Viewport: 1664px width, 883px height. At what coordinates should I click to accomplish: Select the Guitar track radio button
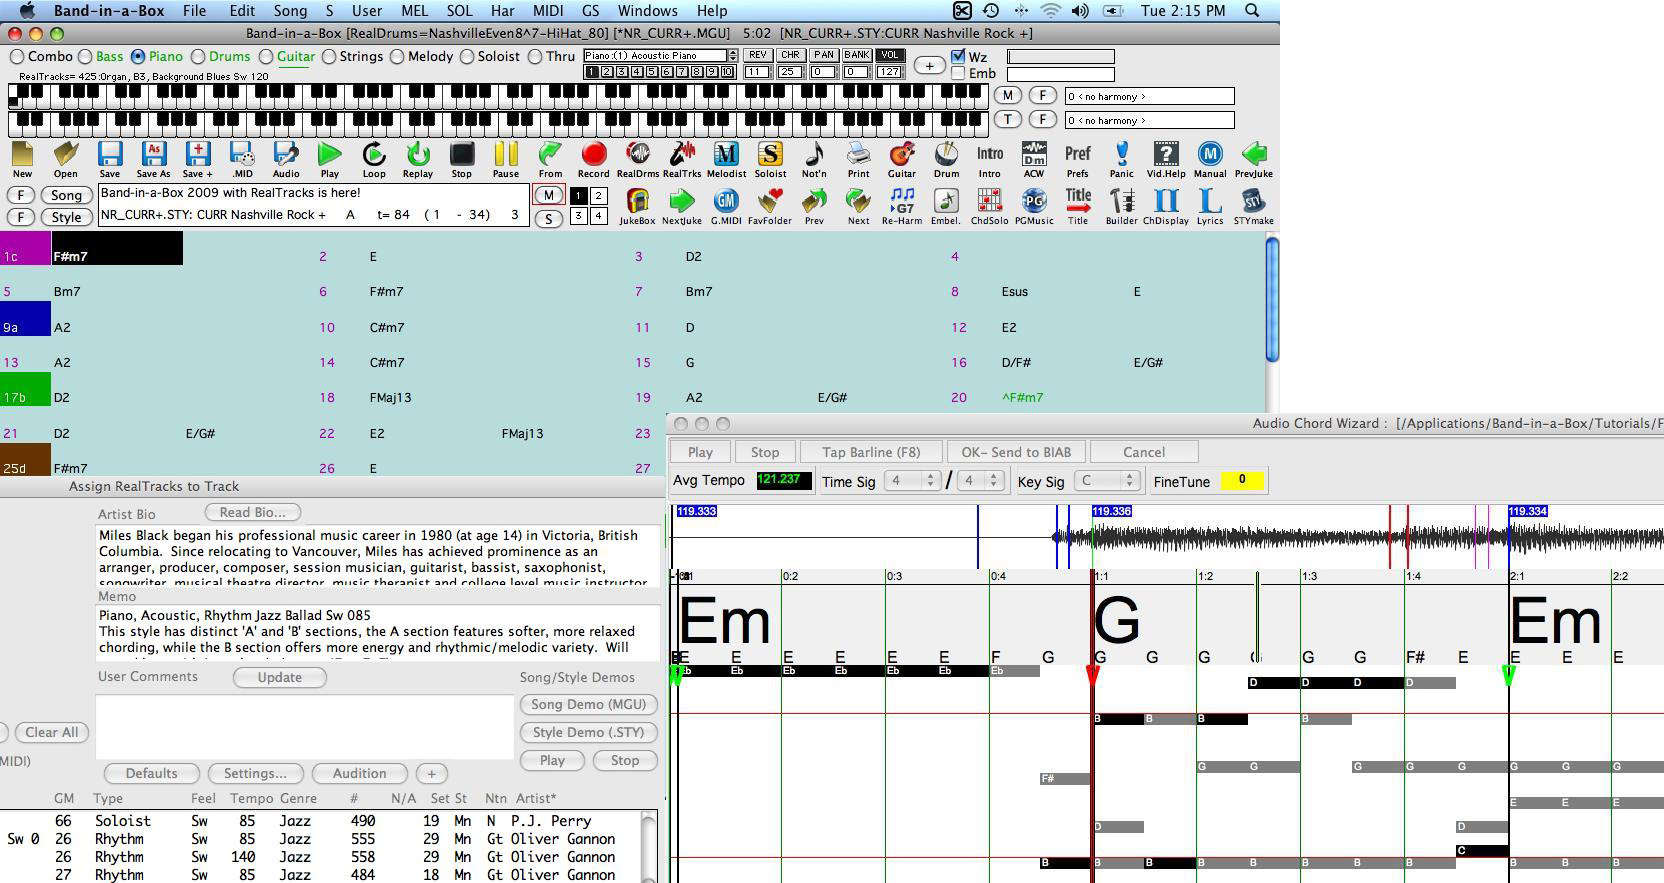pyautogui.click(x=266, y=57)
